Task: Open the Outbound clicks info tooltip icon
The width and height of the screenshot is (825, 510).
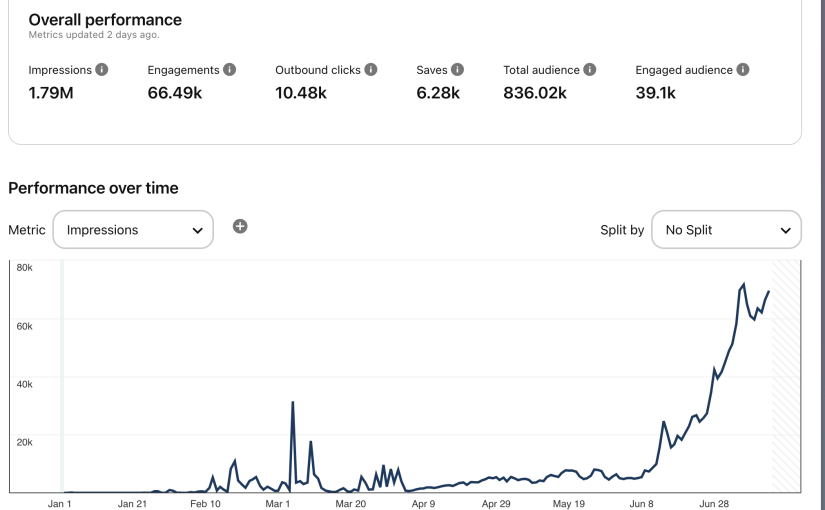Action: point(371,70)
